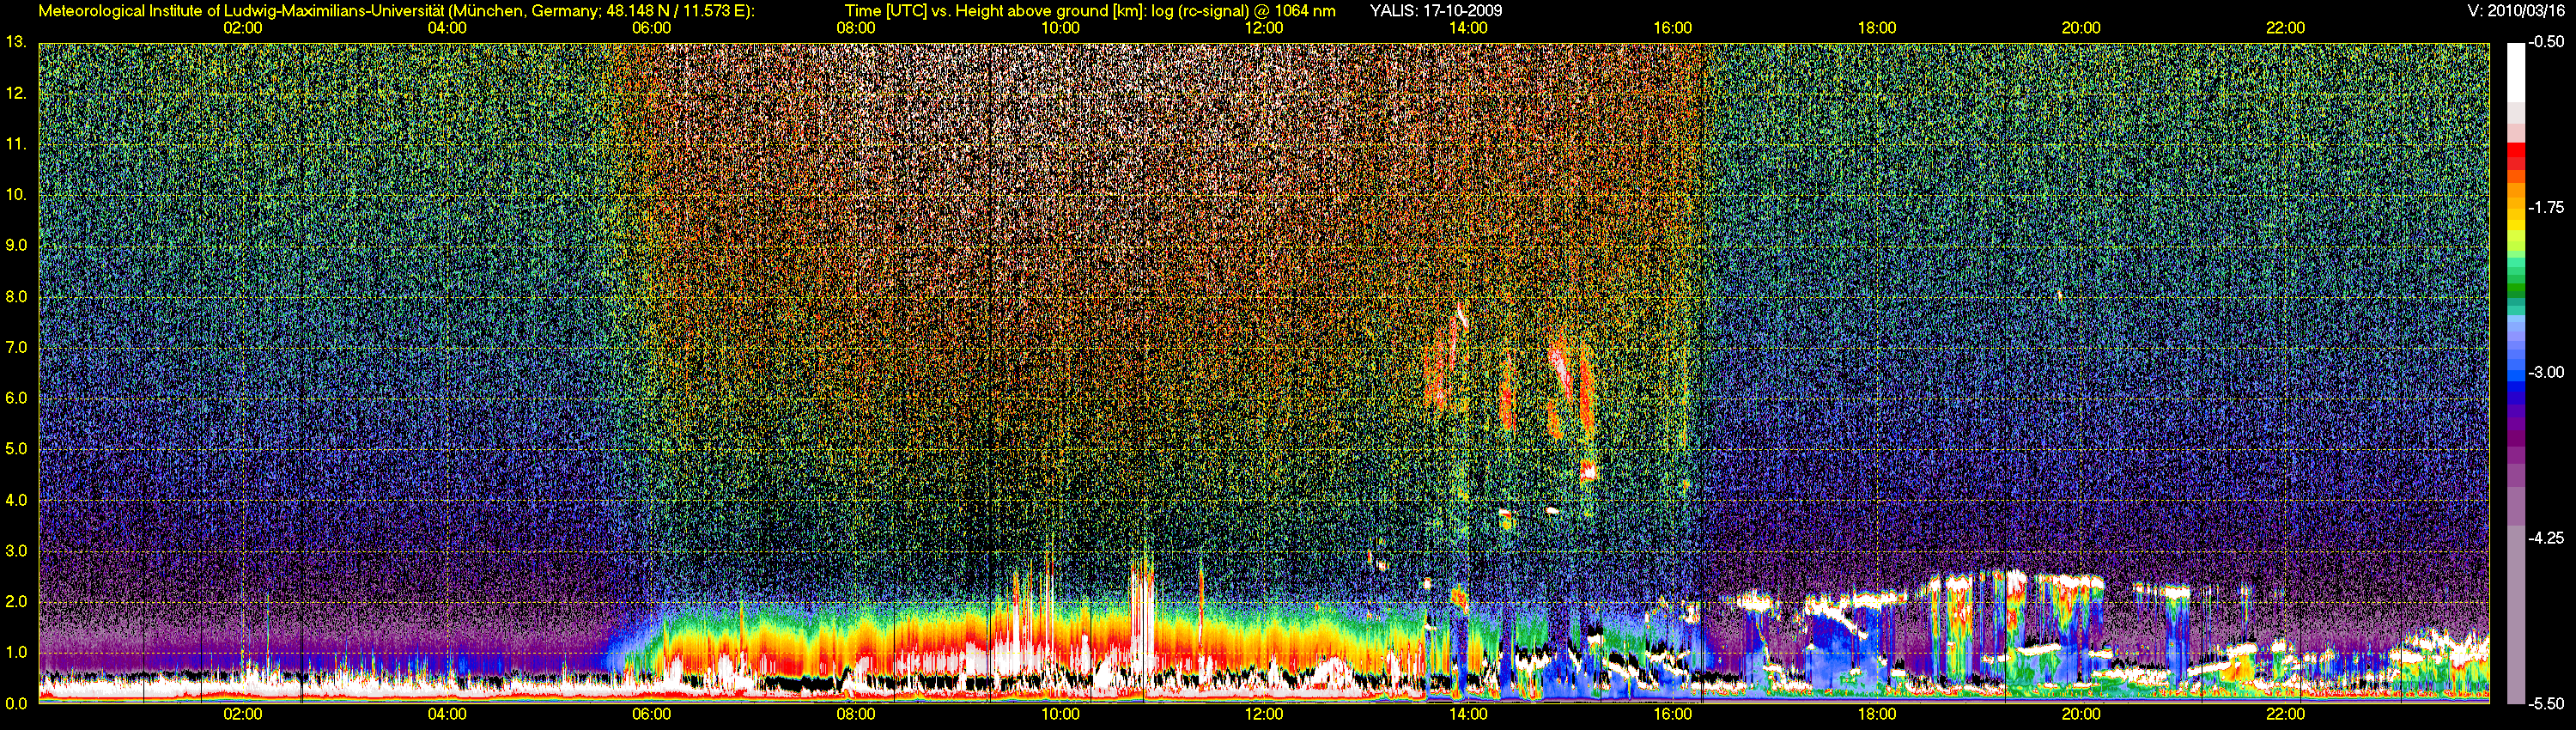Select the '8.0' height axis label
This screenshot has width=2576, height=730.
[16, 297]
